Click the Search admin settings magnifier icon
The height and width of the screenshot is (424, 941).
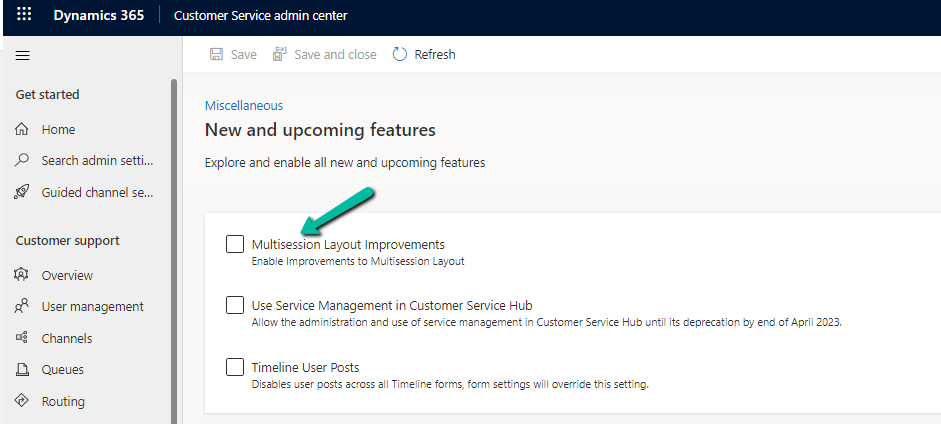click(x=22, y=161)
